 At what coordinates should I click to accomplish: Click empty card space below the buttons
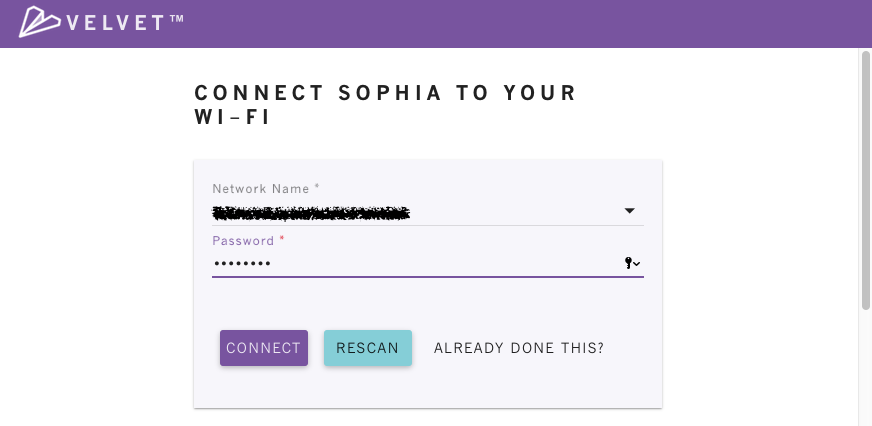(x=428, y=387)
